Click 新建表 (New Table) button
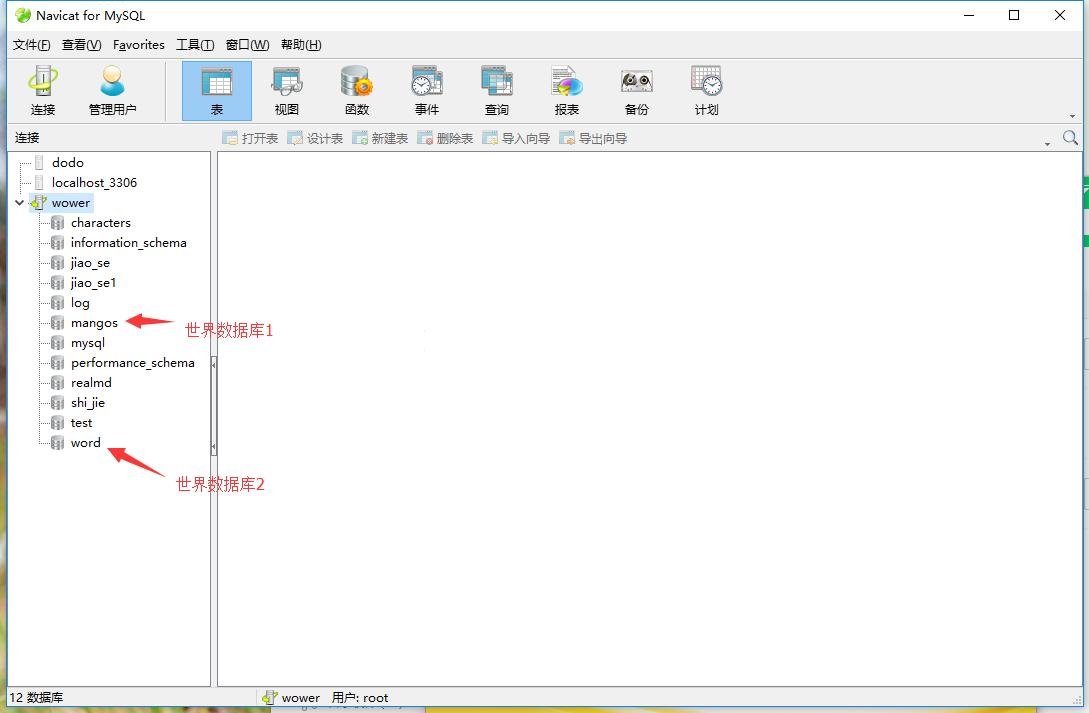 pyautogui.click(x=380, y=138)
